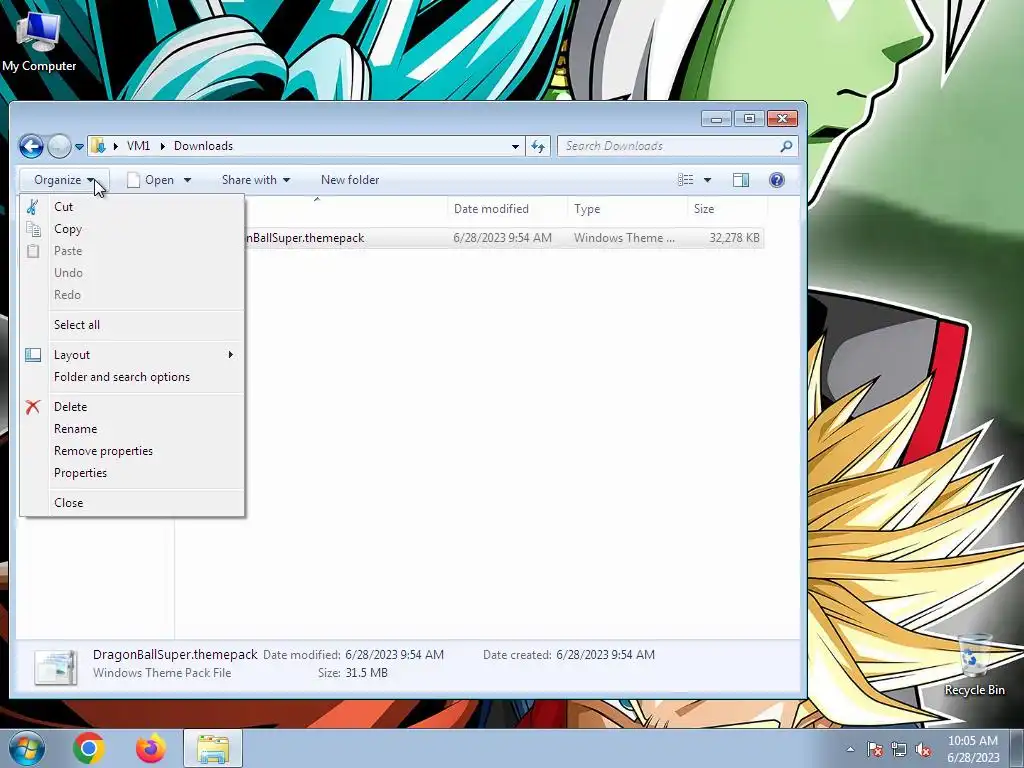Viewport: 1024px width, 768px height.
Task: Click the magnifier search icon
Action: [x=786, y=146]
